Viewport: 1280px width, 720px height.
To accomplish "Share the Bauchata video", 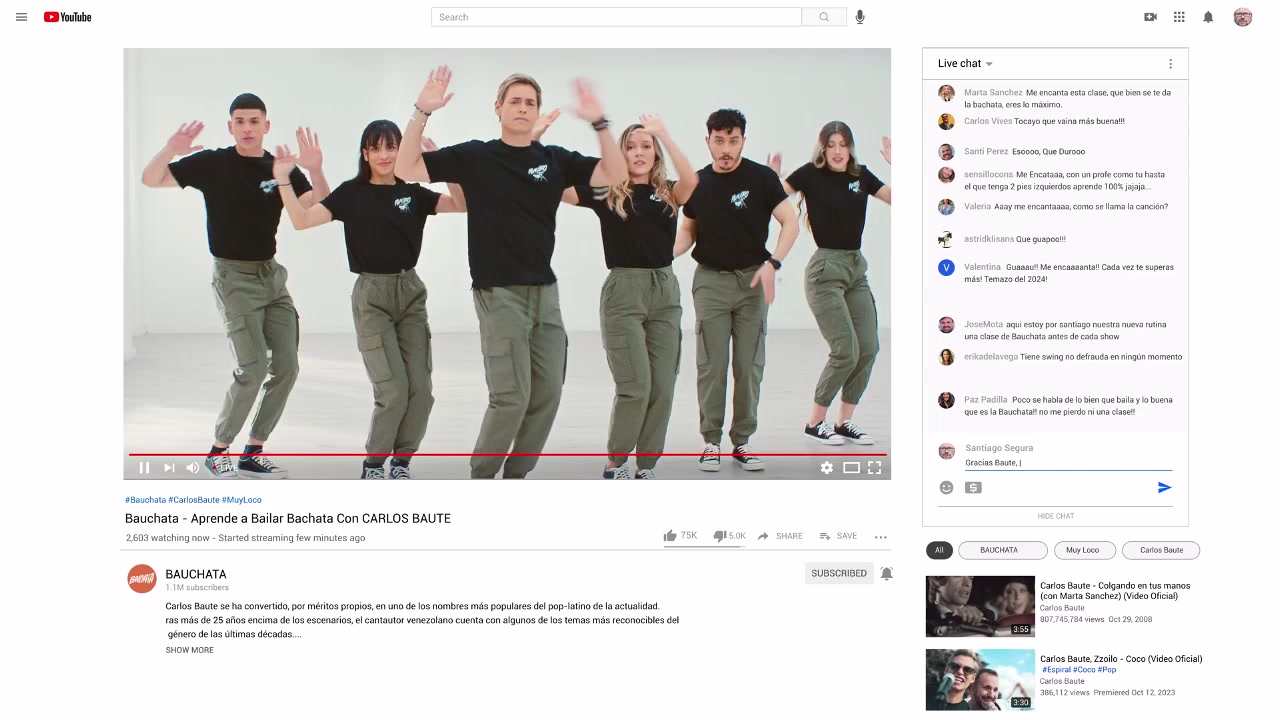I will 780,536.
